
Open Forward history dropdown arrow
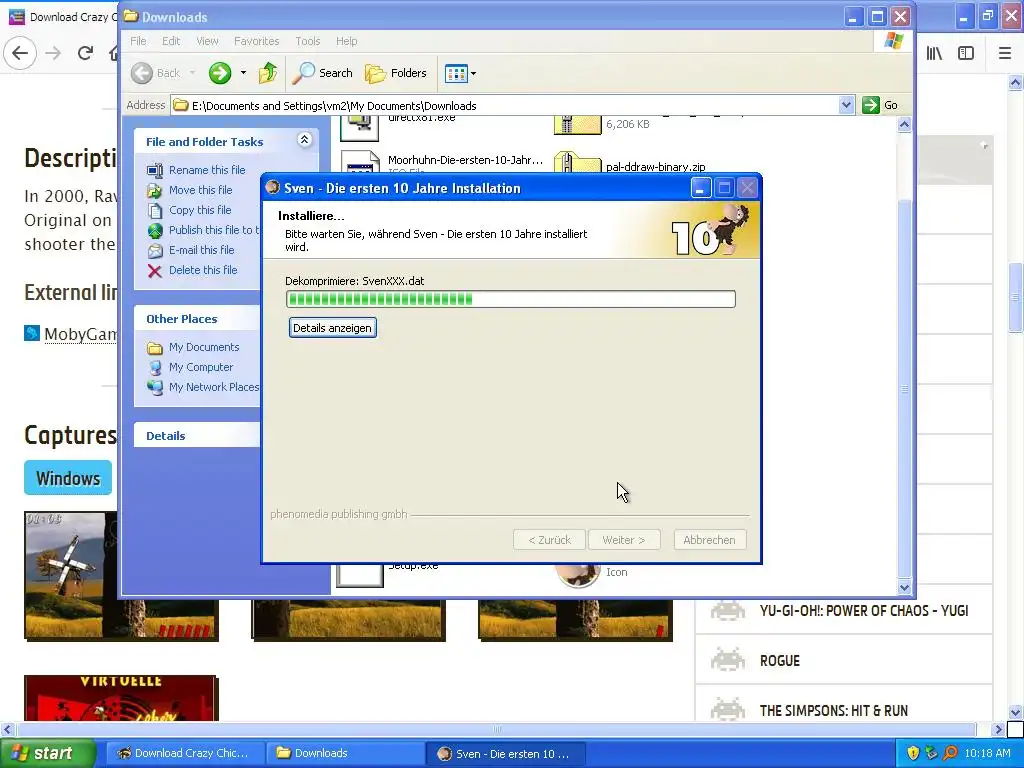[x=244, y=73]
